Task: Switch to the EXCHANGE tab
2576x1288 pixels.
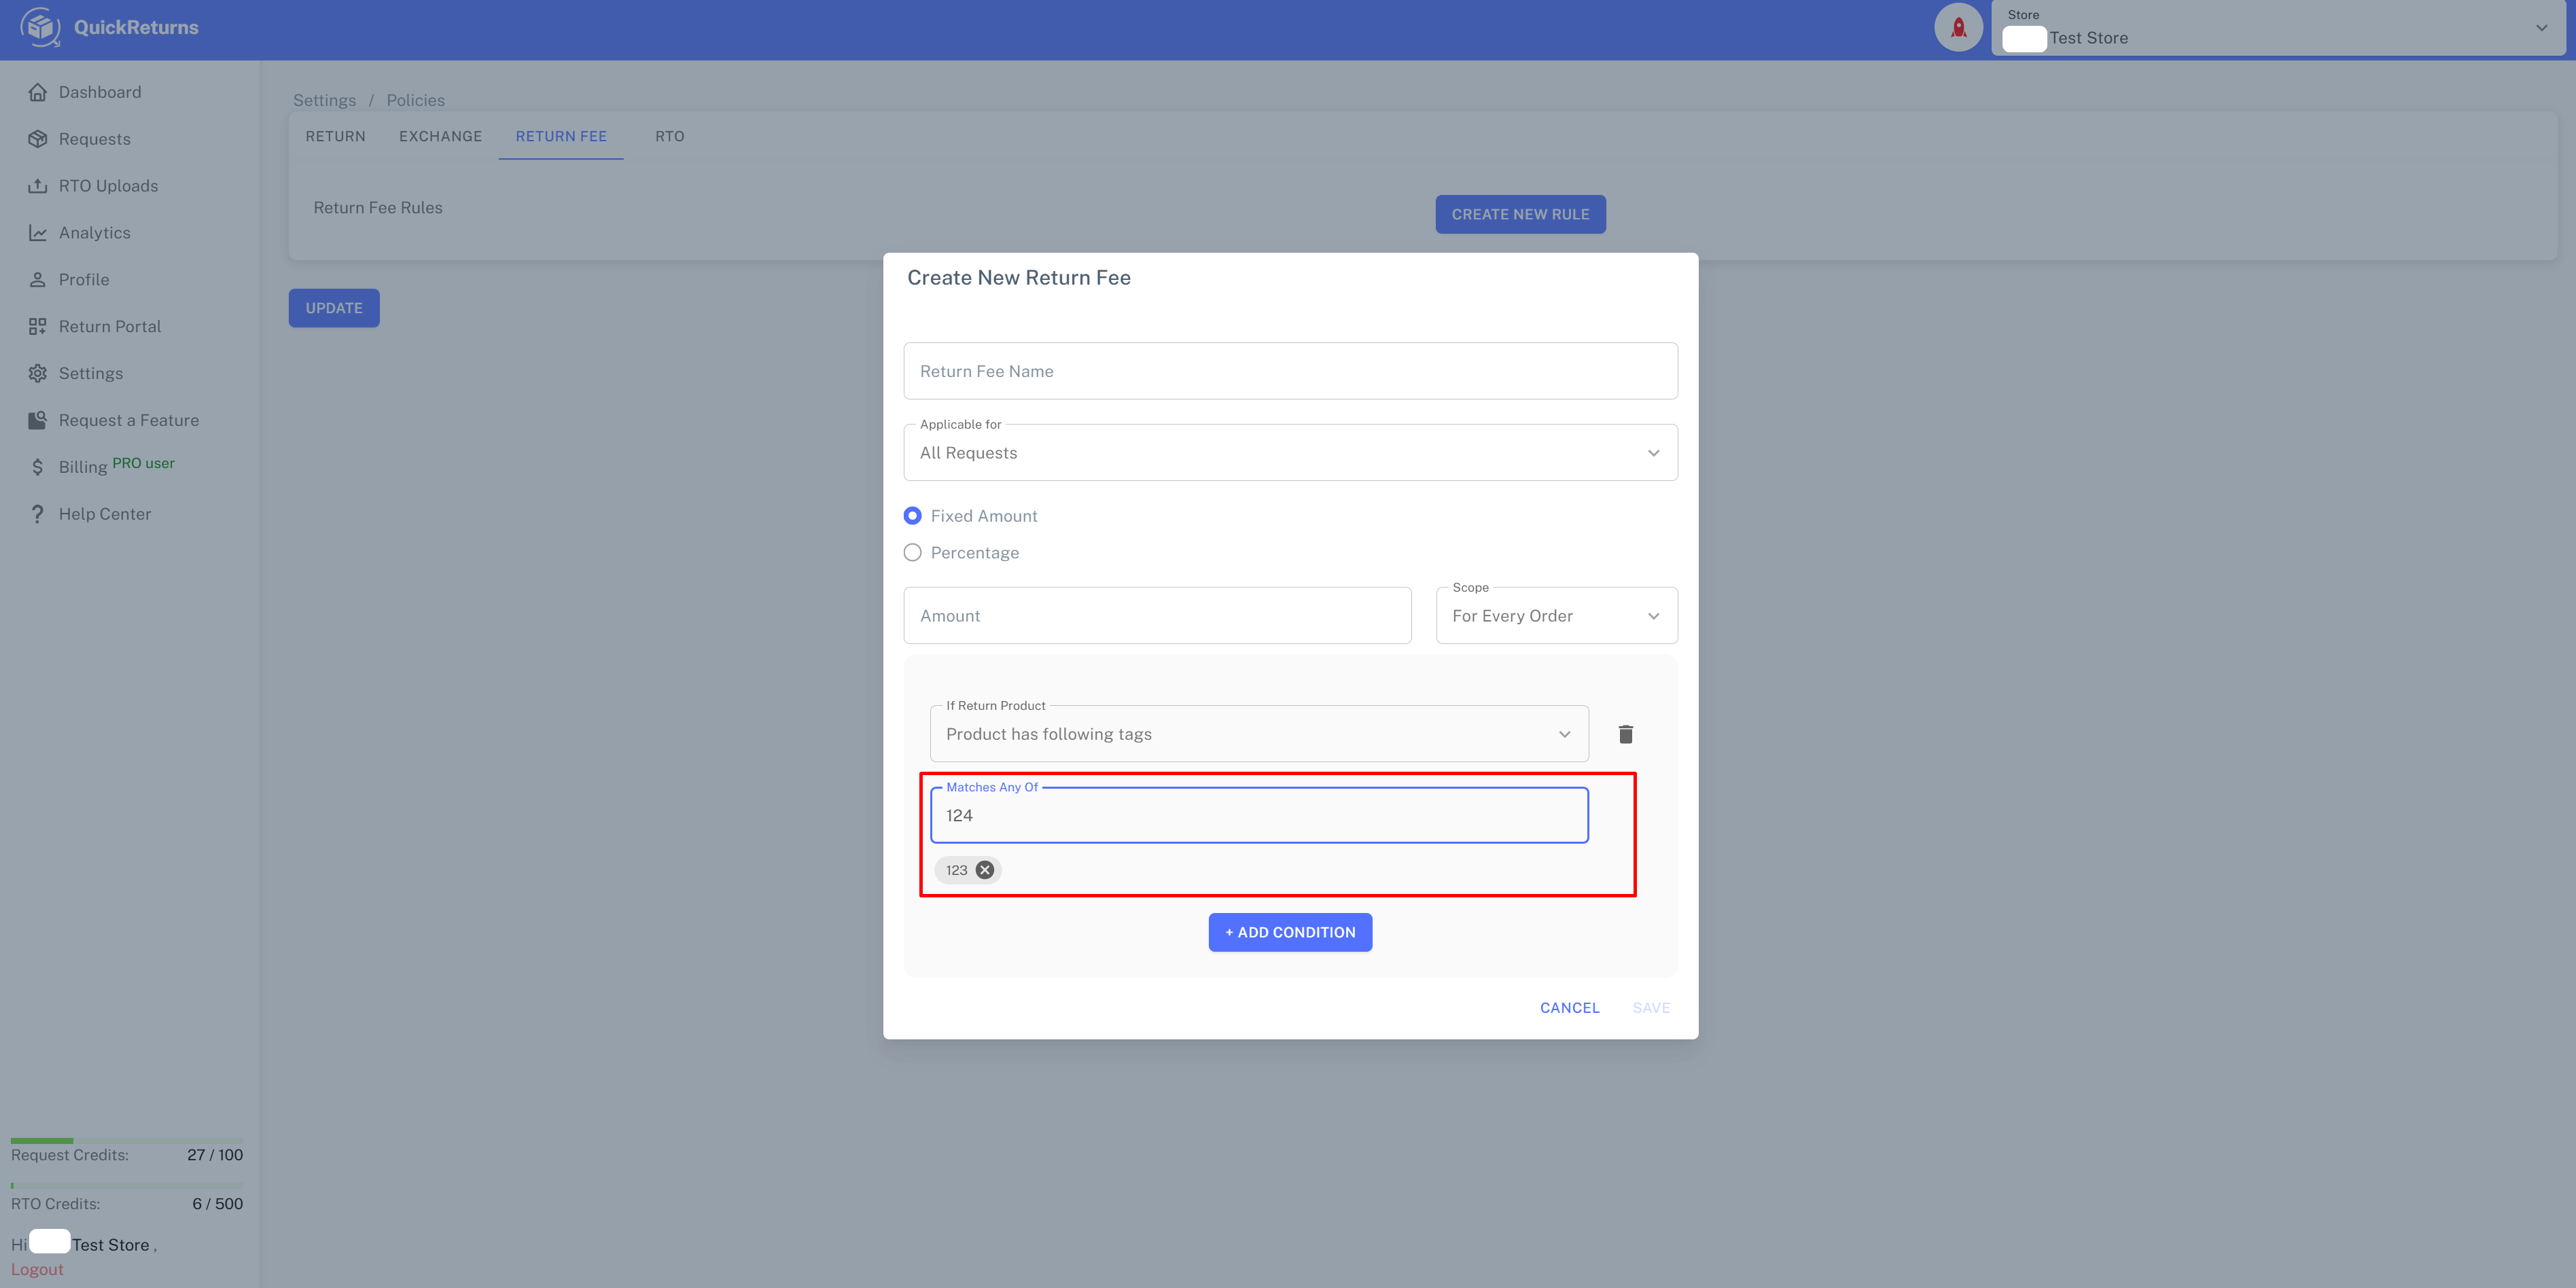Action: 441,136
